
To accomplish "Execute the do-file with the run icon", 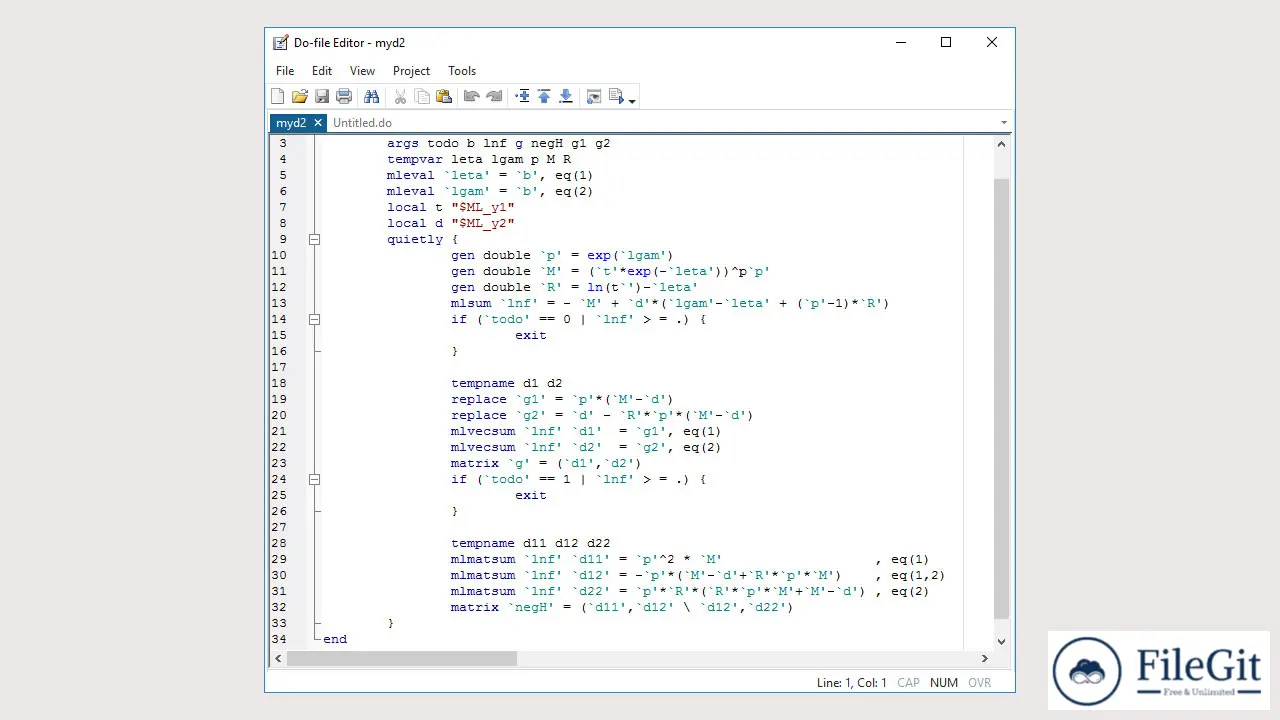I will coord(616,96).
